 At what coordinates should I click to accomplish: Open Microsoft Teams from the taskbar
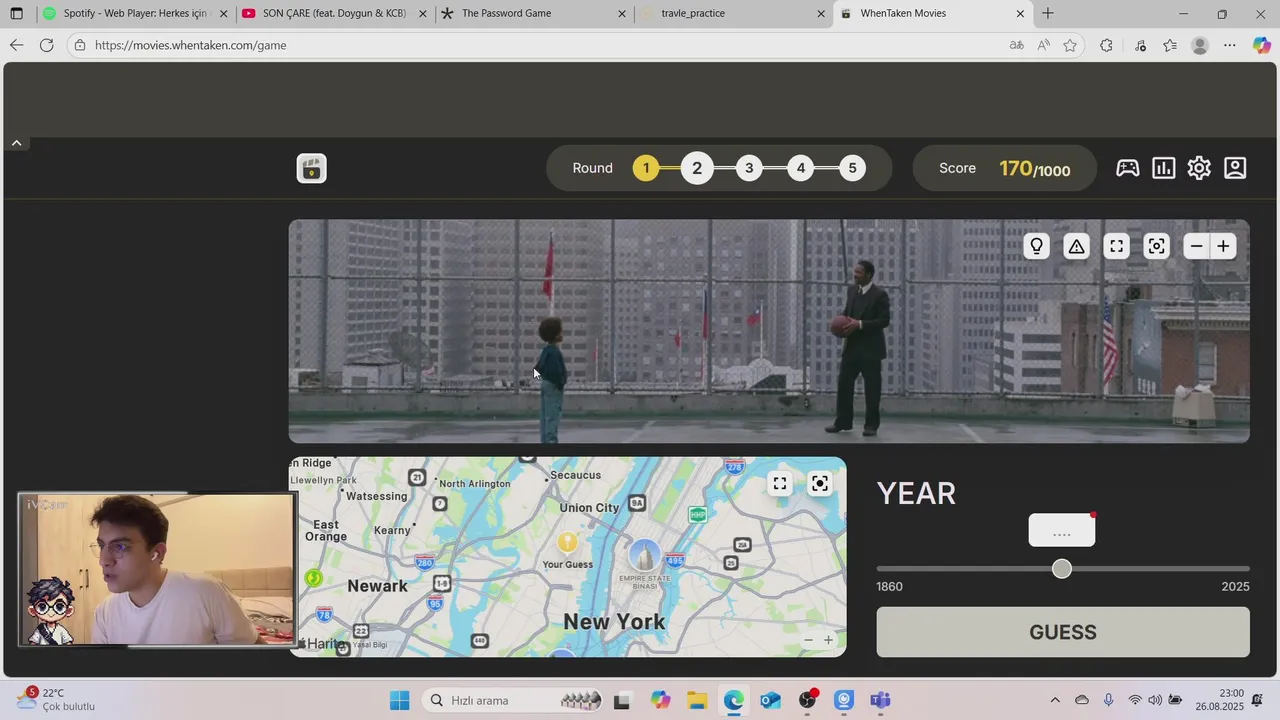880,700
